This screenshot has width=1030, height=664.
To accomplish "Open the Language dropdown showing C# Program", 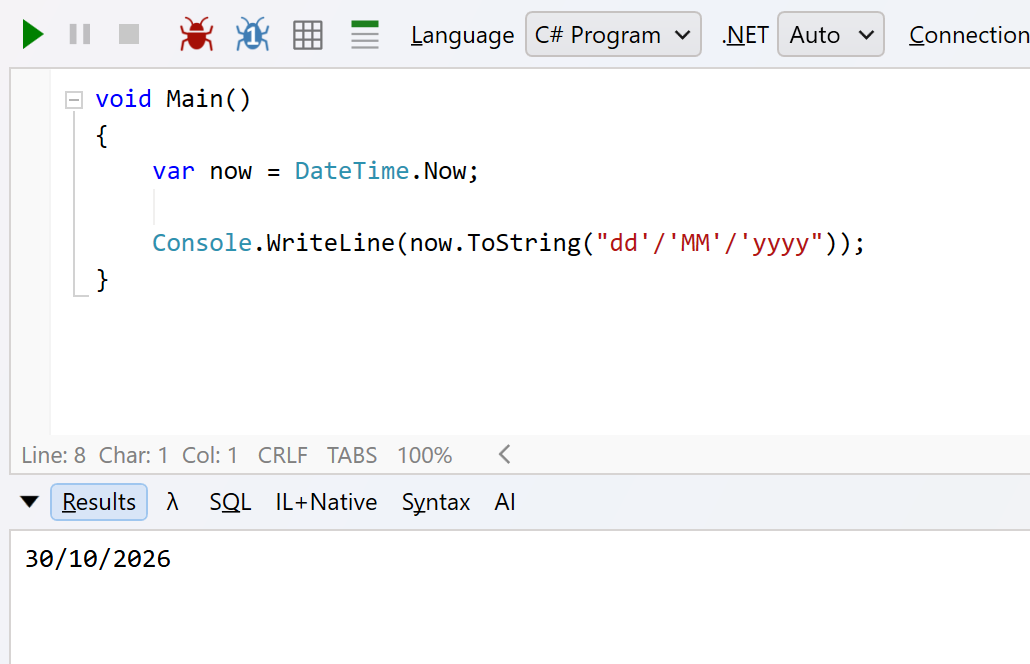I will point(613,34).
